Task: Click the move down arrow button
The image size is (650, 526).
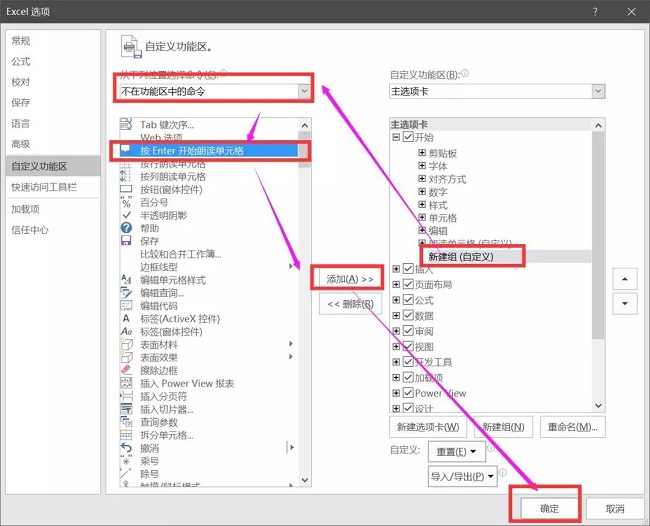Action: click(625, 303)
